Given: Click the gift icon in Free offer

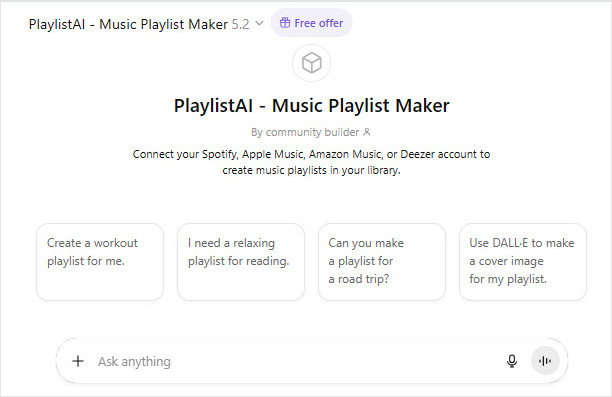Looking at the screenshot, I should point(285,23).
